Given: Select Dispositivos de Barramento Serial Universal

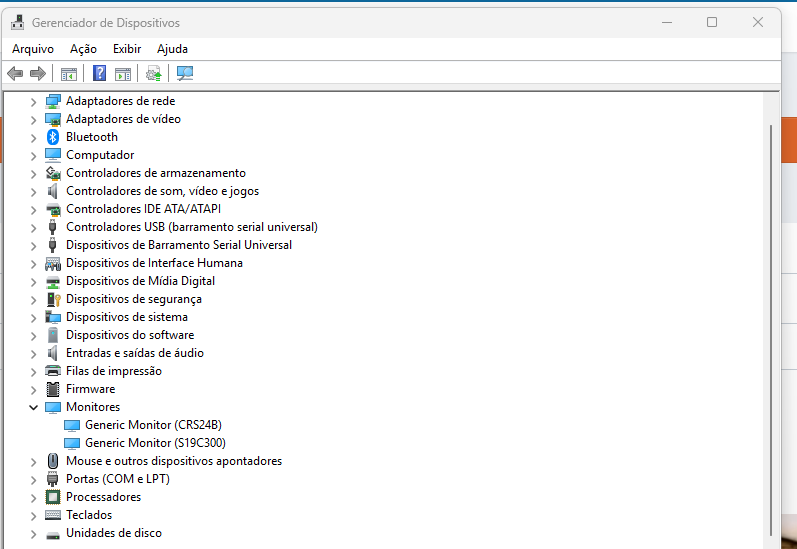Looking at the screenshot, I should 179,245.
